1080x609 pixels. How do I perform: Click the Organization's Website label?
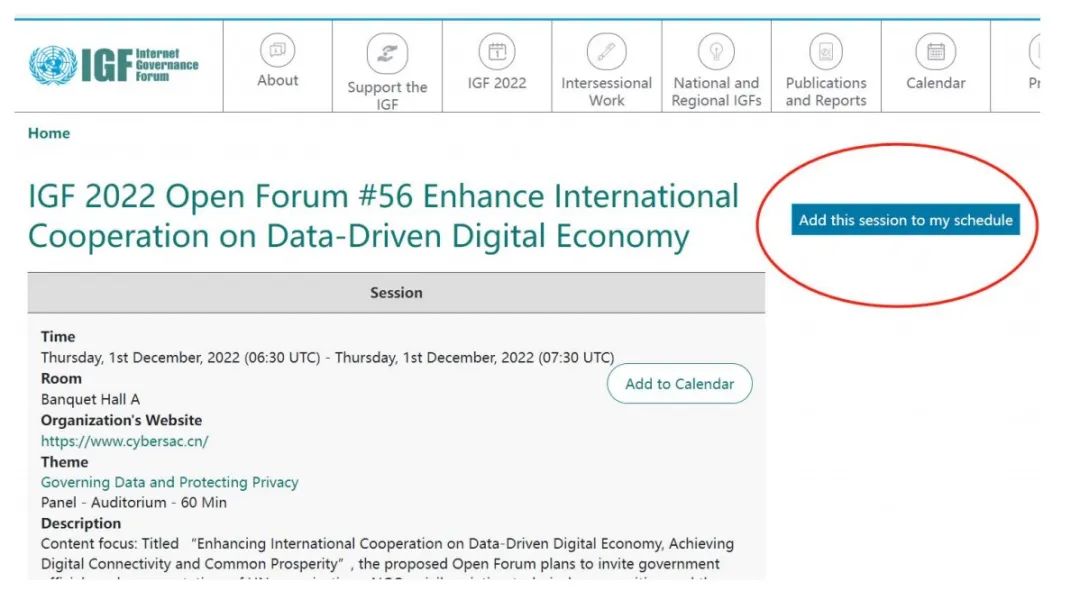click(x=121, y=420)
